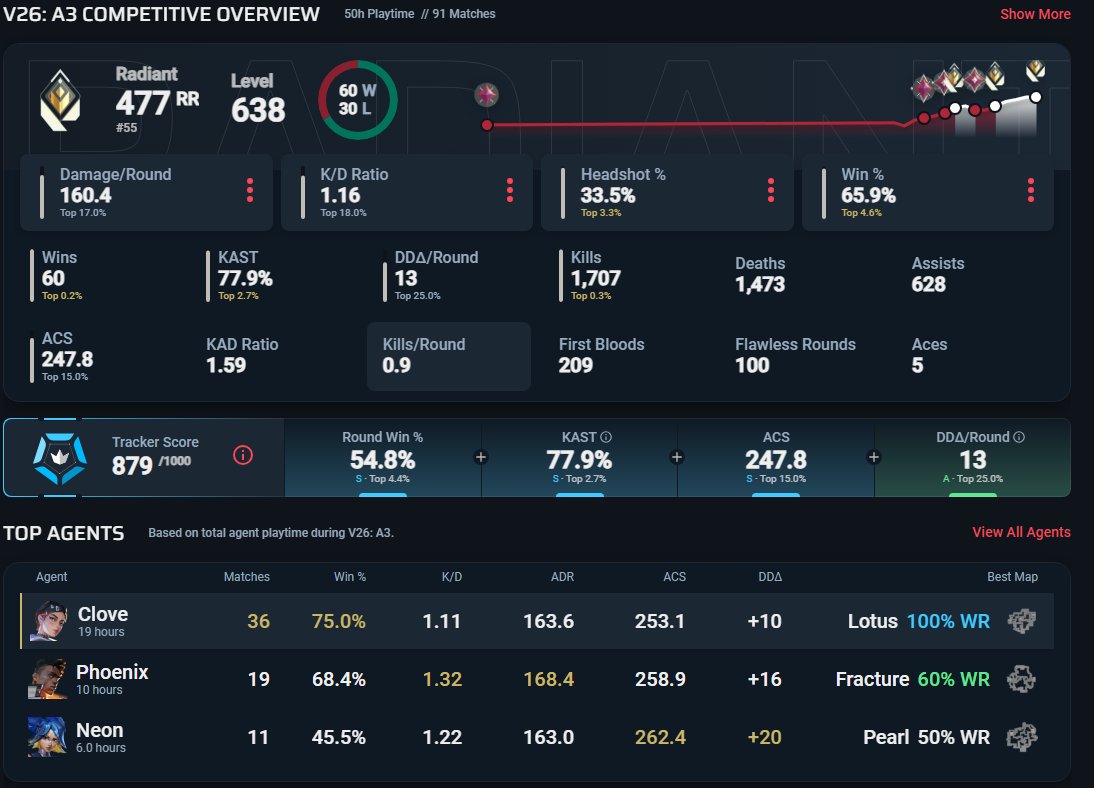Click Phoenix's 1.32 K/D value
This screenshot has height=788, width=1094.
(x=442, y=678)
